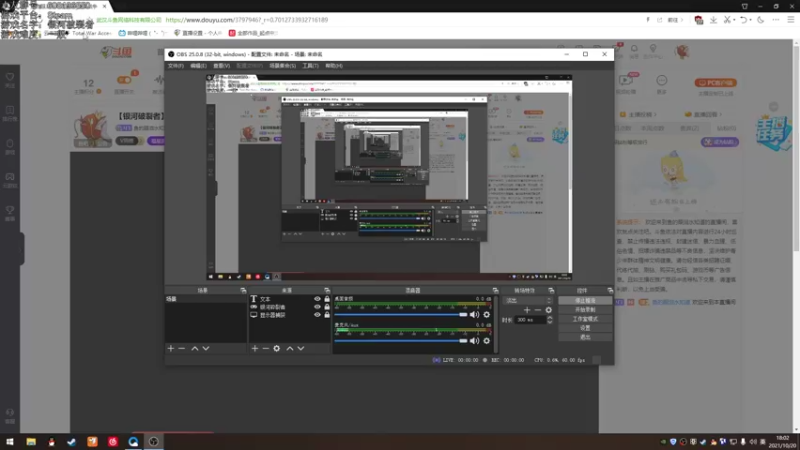This screenshot has width=800, height=450.
Task: Toggle lock on display capture source
Action: point(327,315)
